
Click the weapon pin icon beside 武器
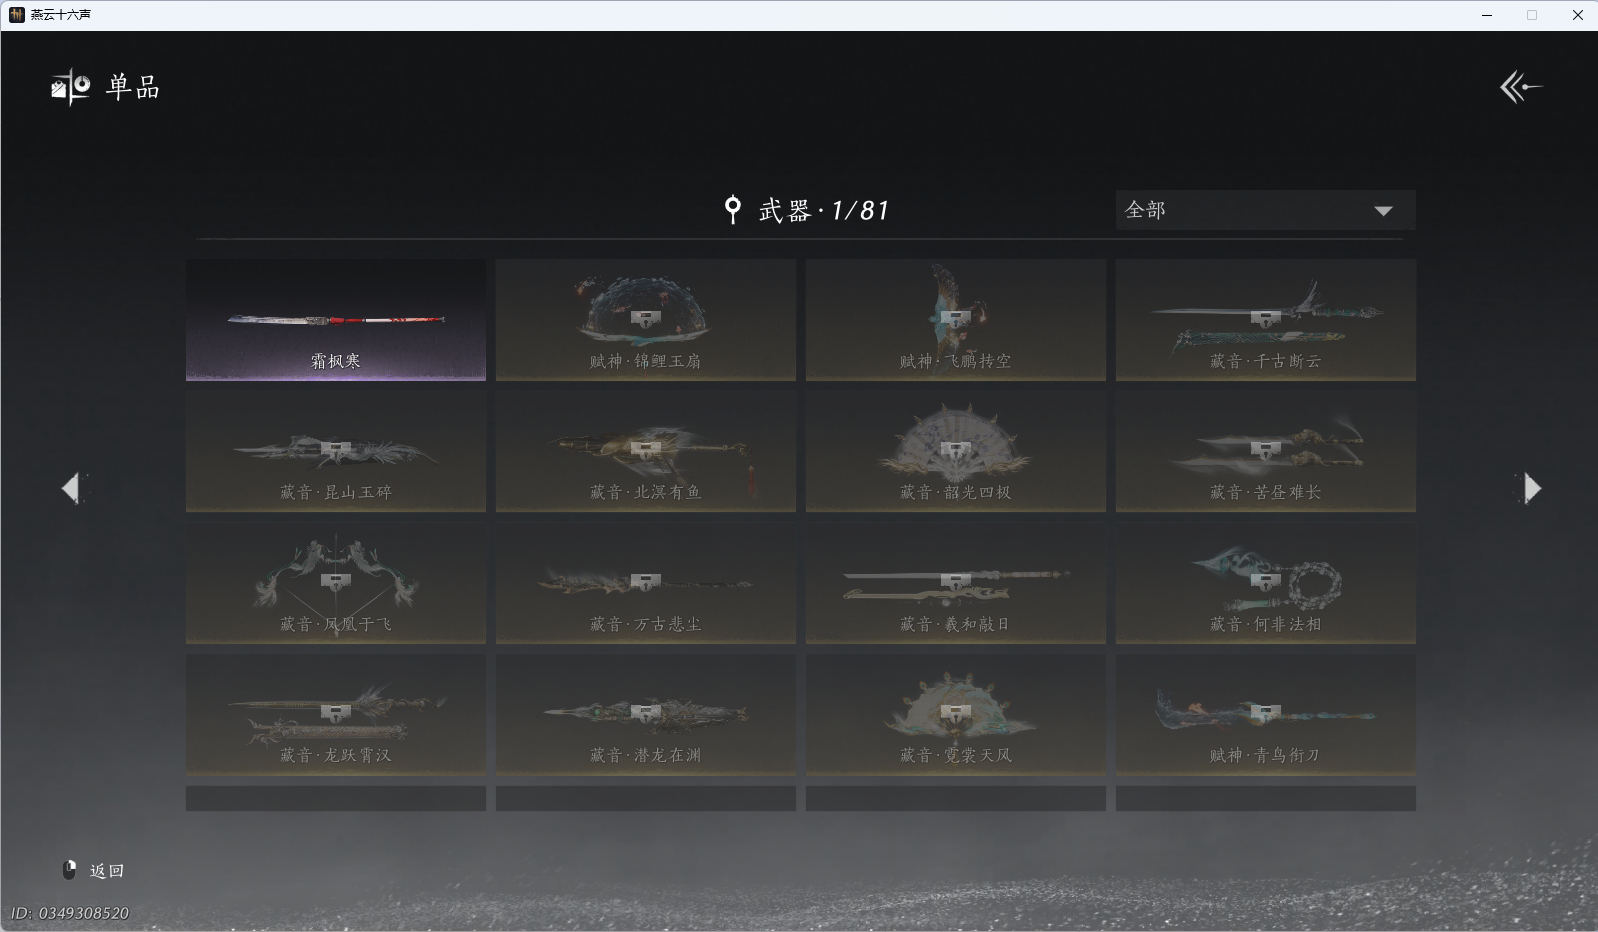(x=733, y=209)
